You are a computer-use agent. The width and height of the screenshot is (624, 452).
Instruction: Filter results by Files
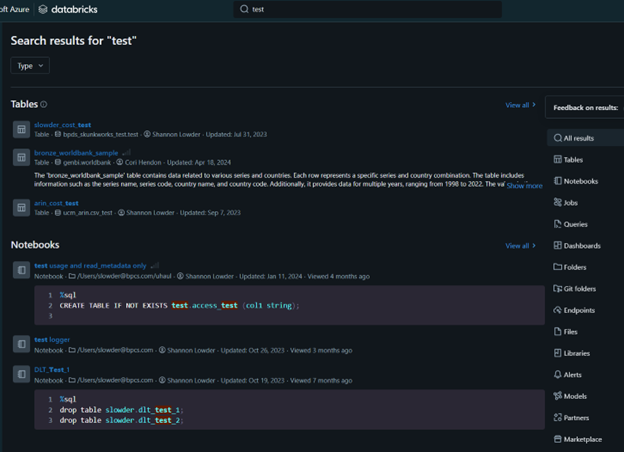566,331
